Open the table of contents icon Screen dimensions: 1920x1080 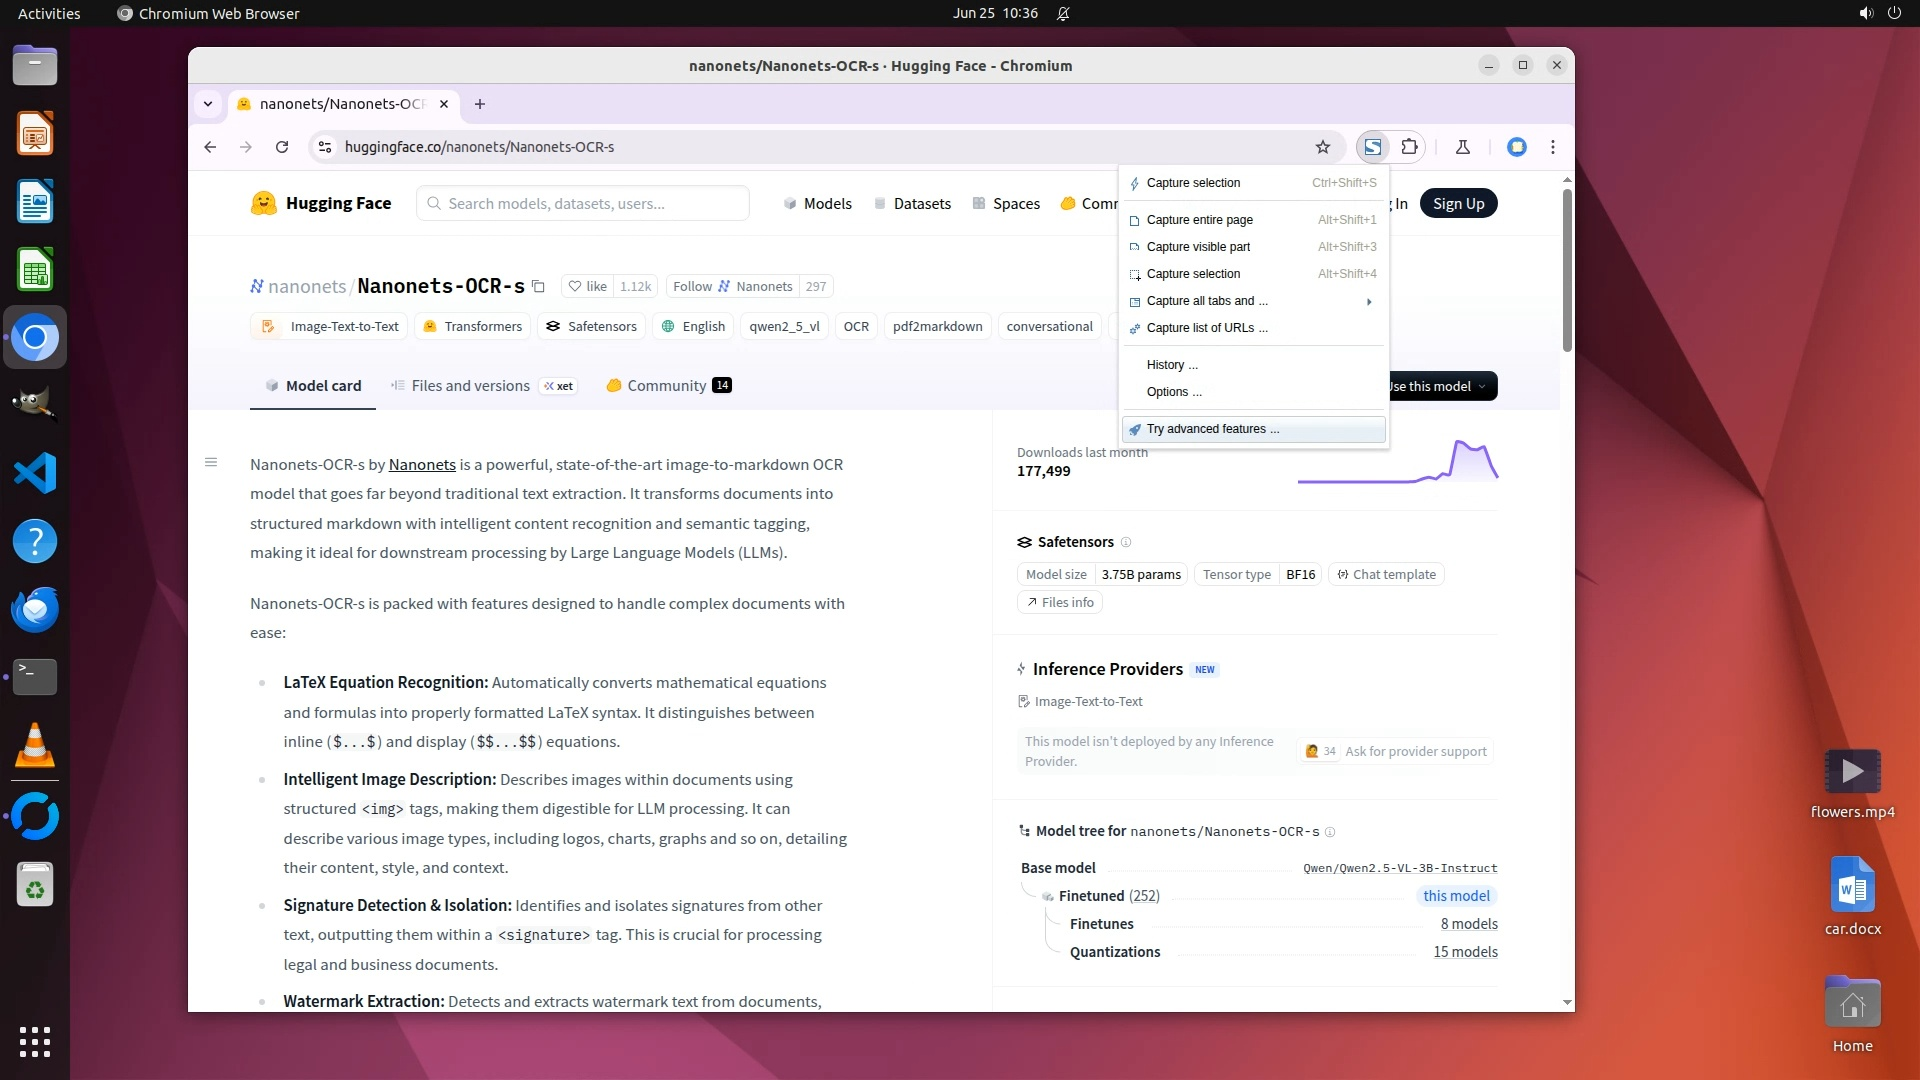211,462
